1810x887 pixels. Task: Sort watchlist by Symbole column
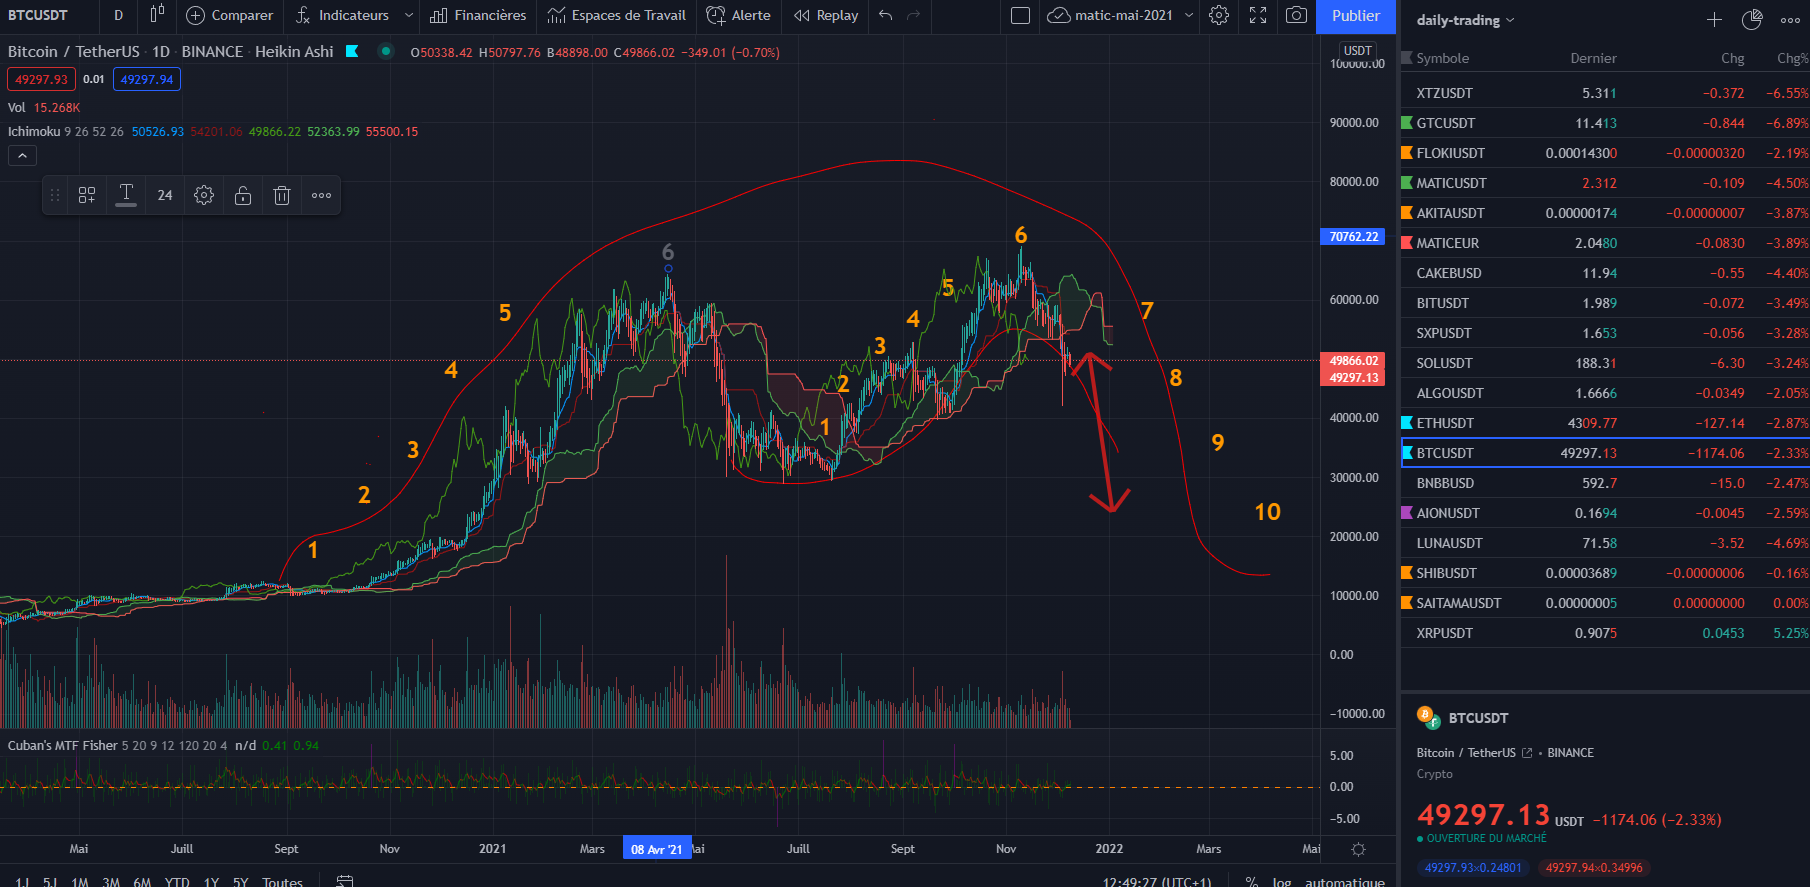tap(1442, 58)
